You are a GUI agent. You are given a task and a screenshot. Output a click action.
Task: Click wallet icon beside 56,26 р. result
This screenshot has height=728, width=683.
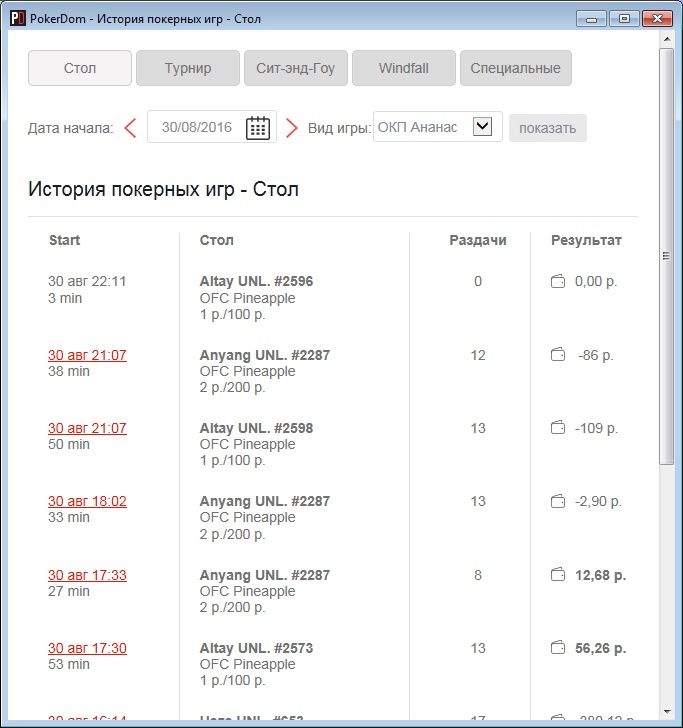tap(558, 648)
